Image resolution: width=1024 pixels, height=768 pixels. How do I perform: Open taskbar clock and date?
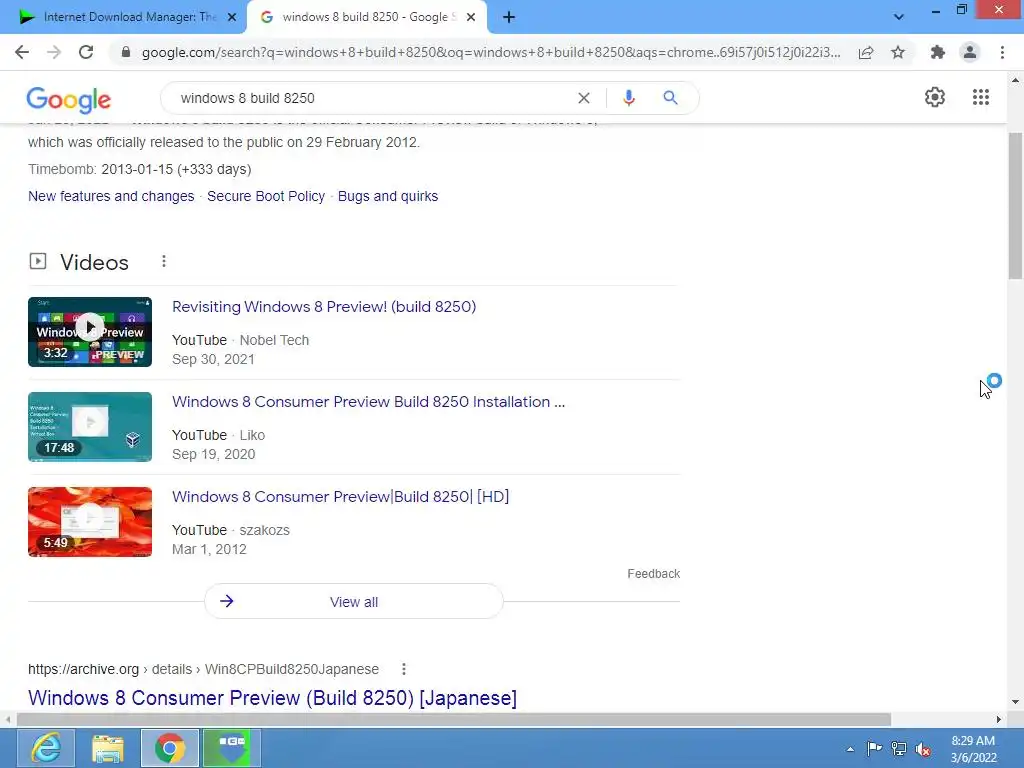pyautogui.click(x=973, y=749)
